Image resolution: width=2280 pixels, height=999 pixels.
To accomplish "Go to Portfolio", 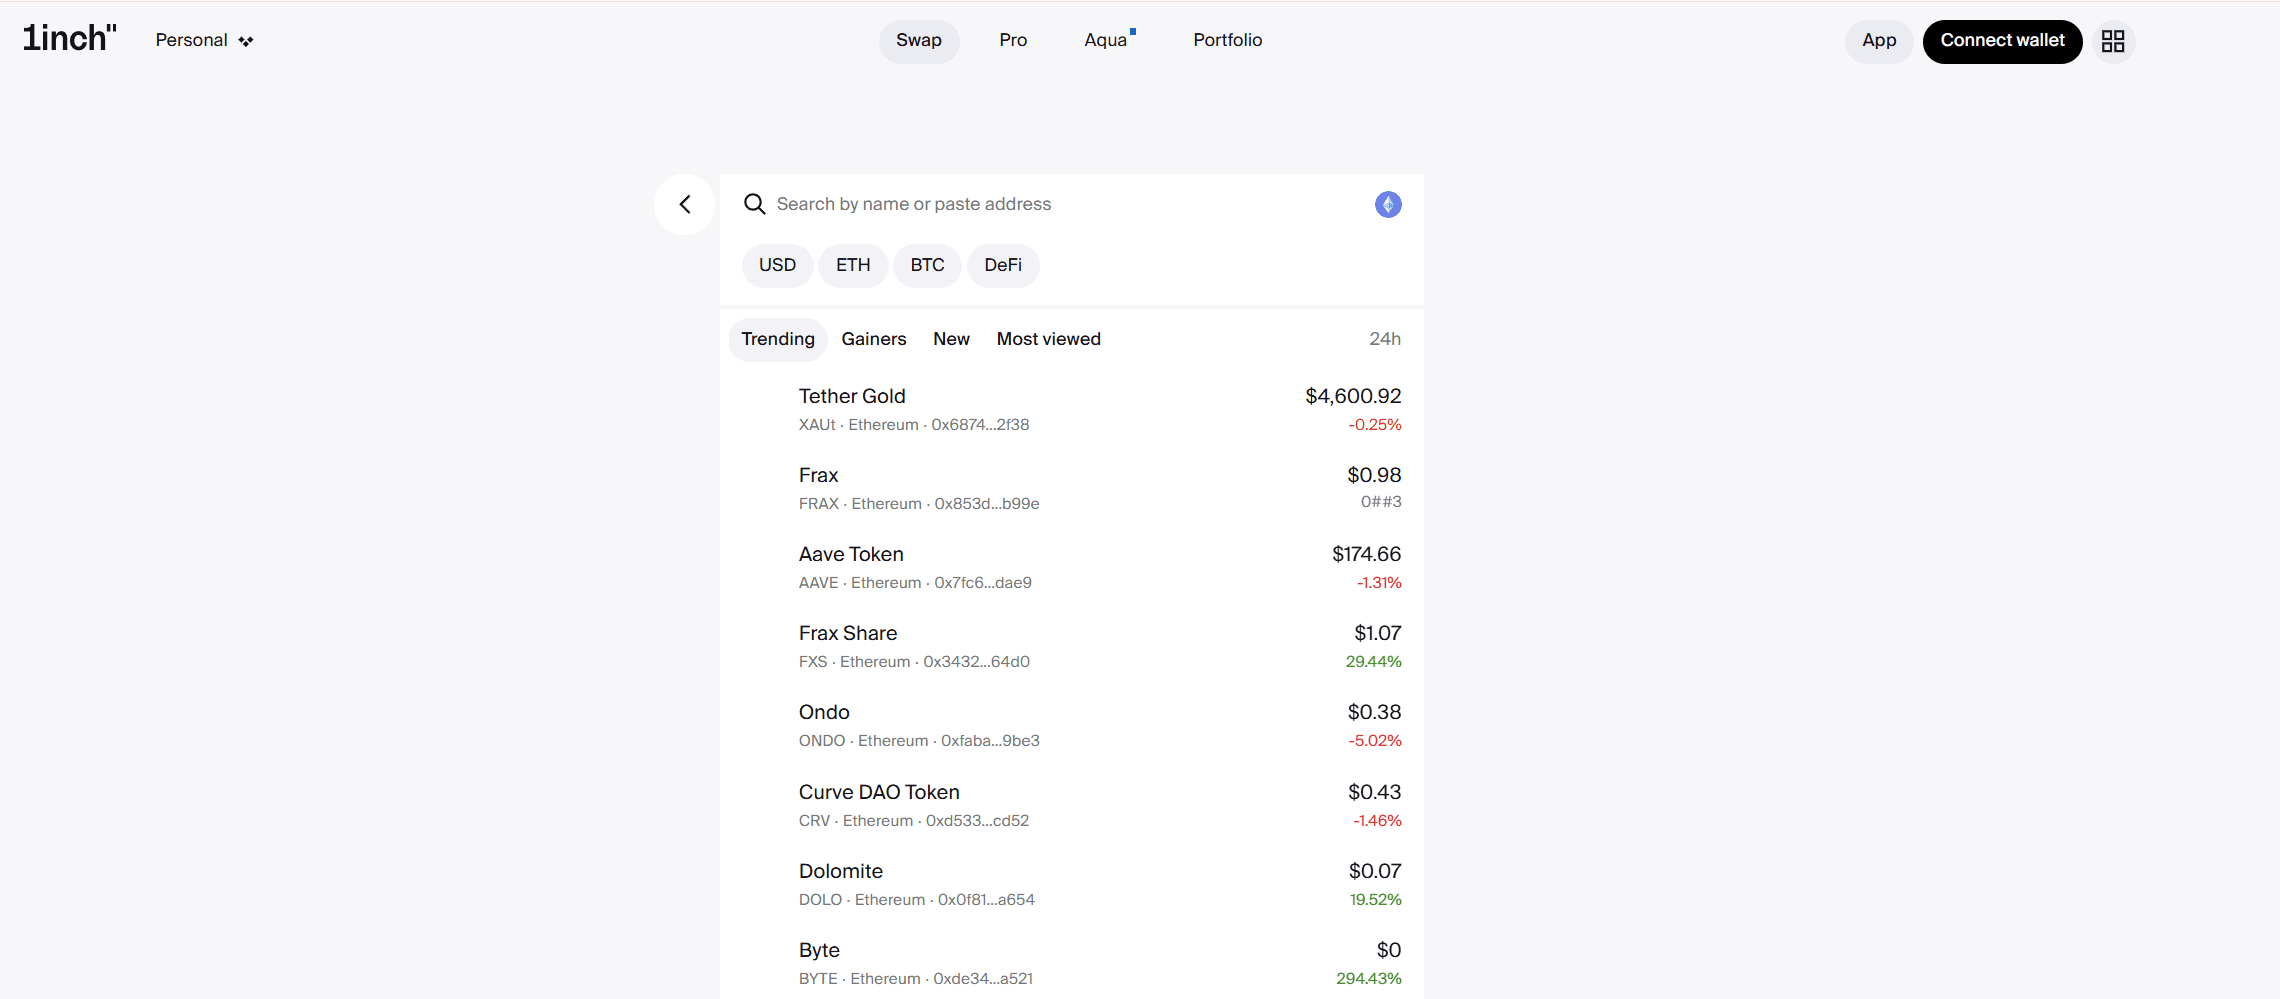I will coord(1227,41).
